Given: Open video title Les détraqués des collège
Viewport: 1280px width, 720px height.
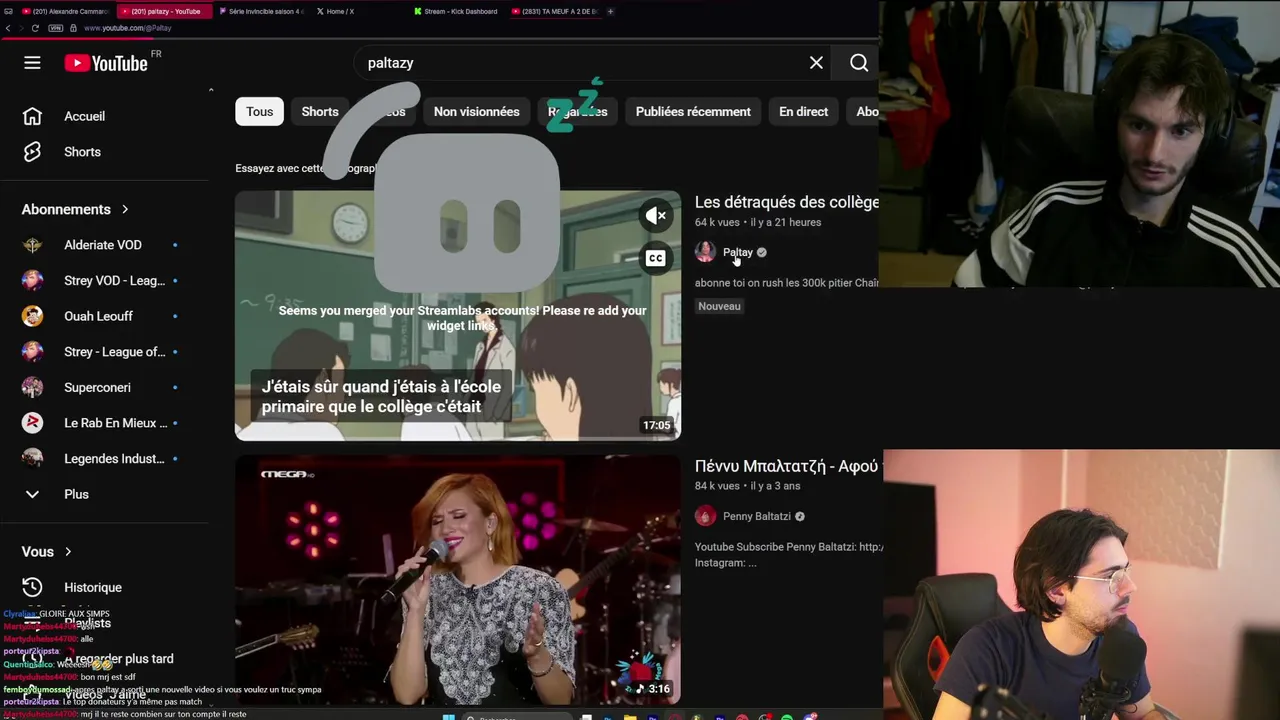Looking at the screenshot, I should [787, 202].
